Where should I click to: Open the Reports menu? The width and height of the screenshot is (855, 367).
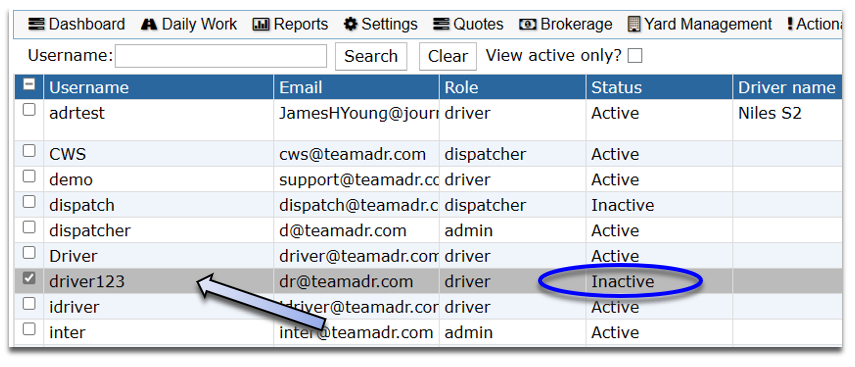coord(291,25)
